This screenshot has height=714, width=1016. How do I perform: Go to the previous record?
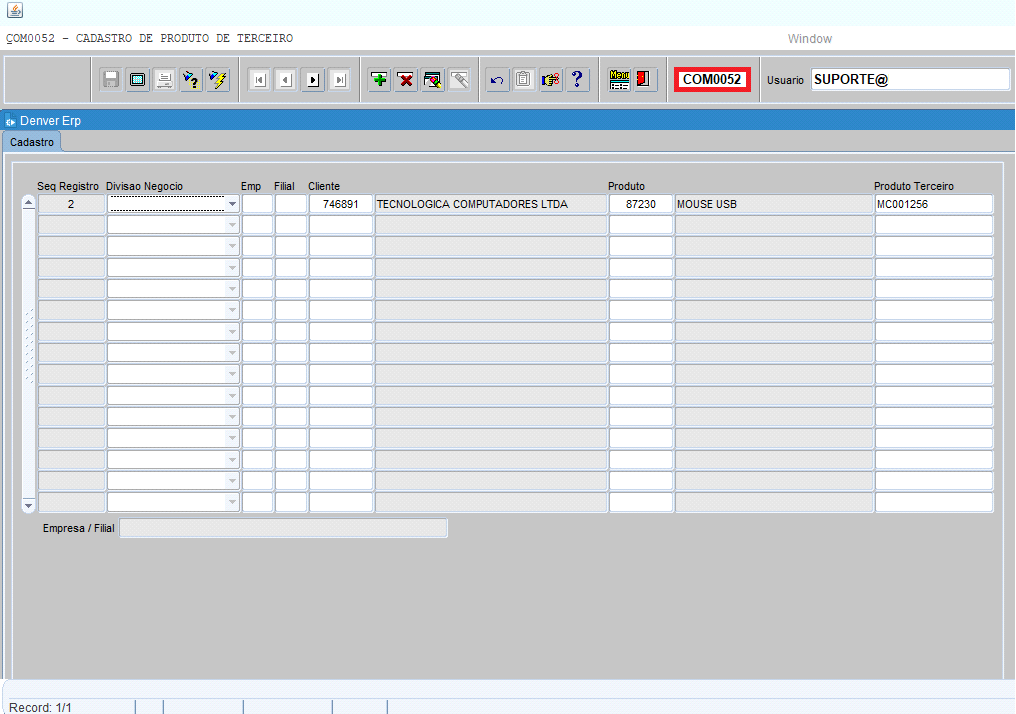[286, 80]
